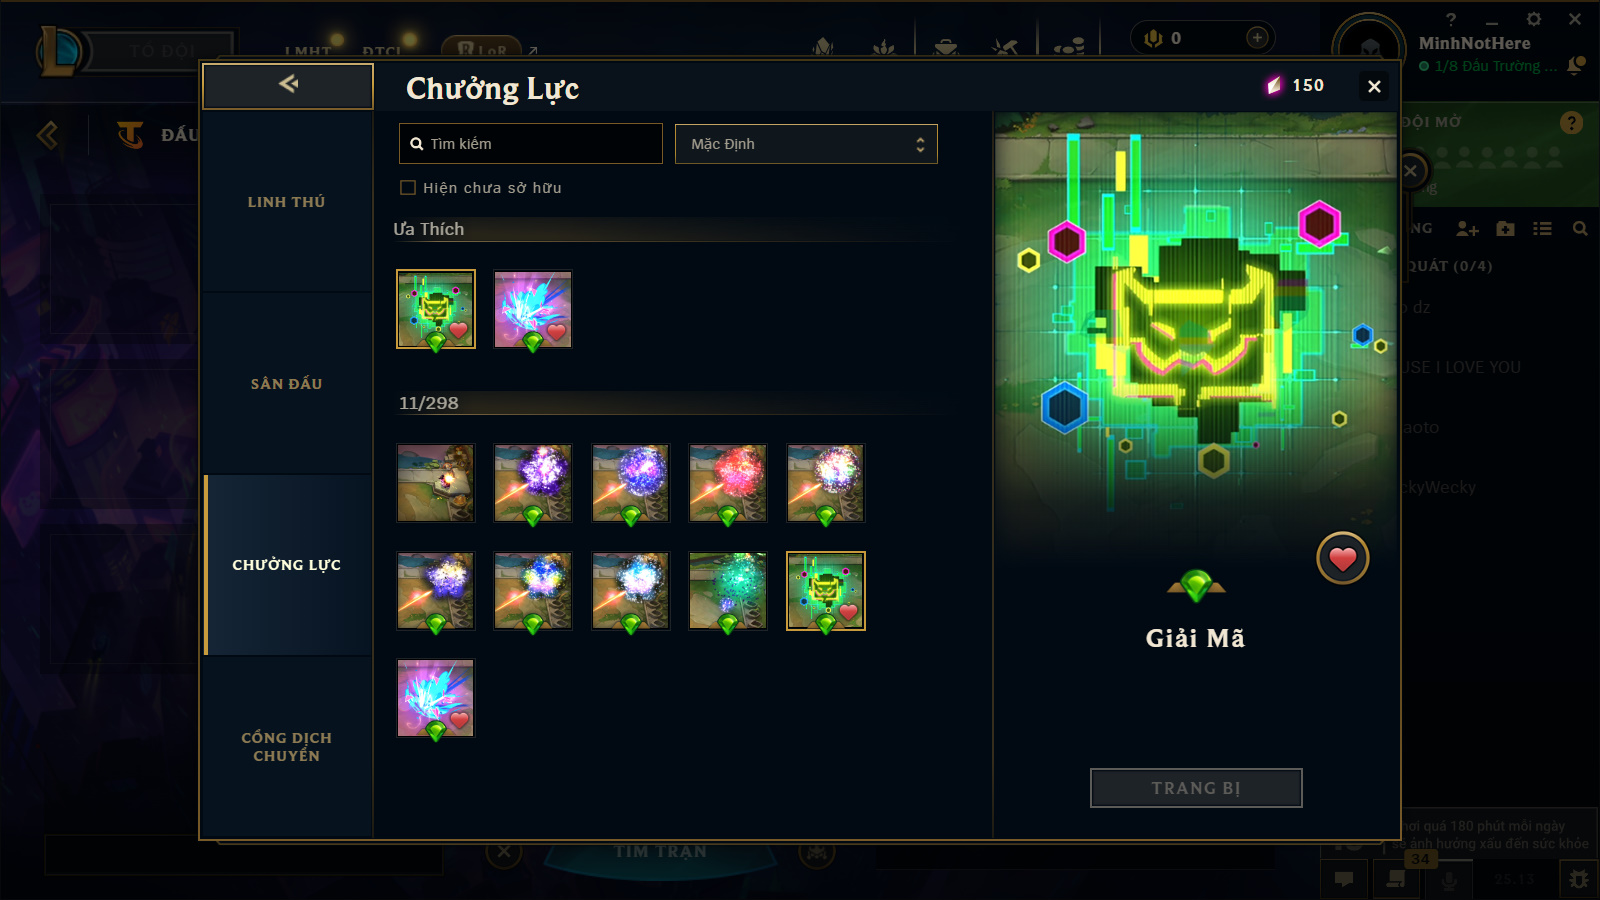Select the first default boom thumbnail
This screenshot has height=900, width=1600.
436,484
